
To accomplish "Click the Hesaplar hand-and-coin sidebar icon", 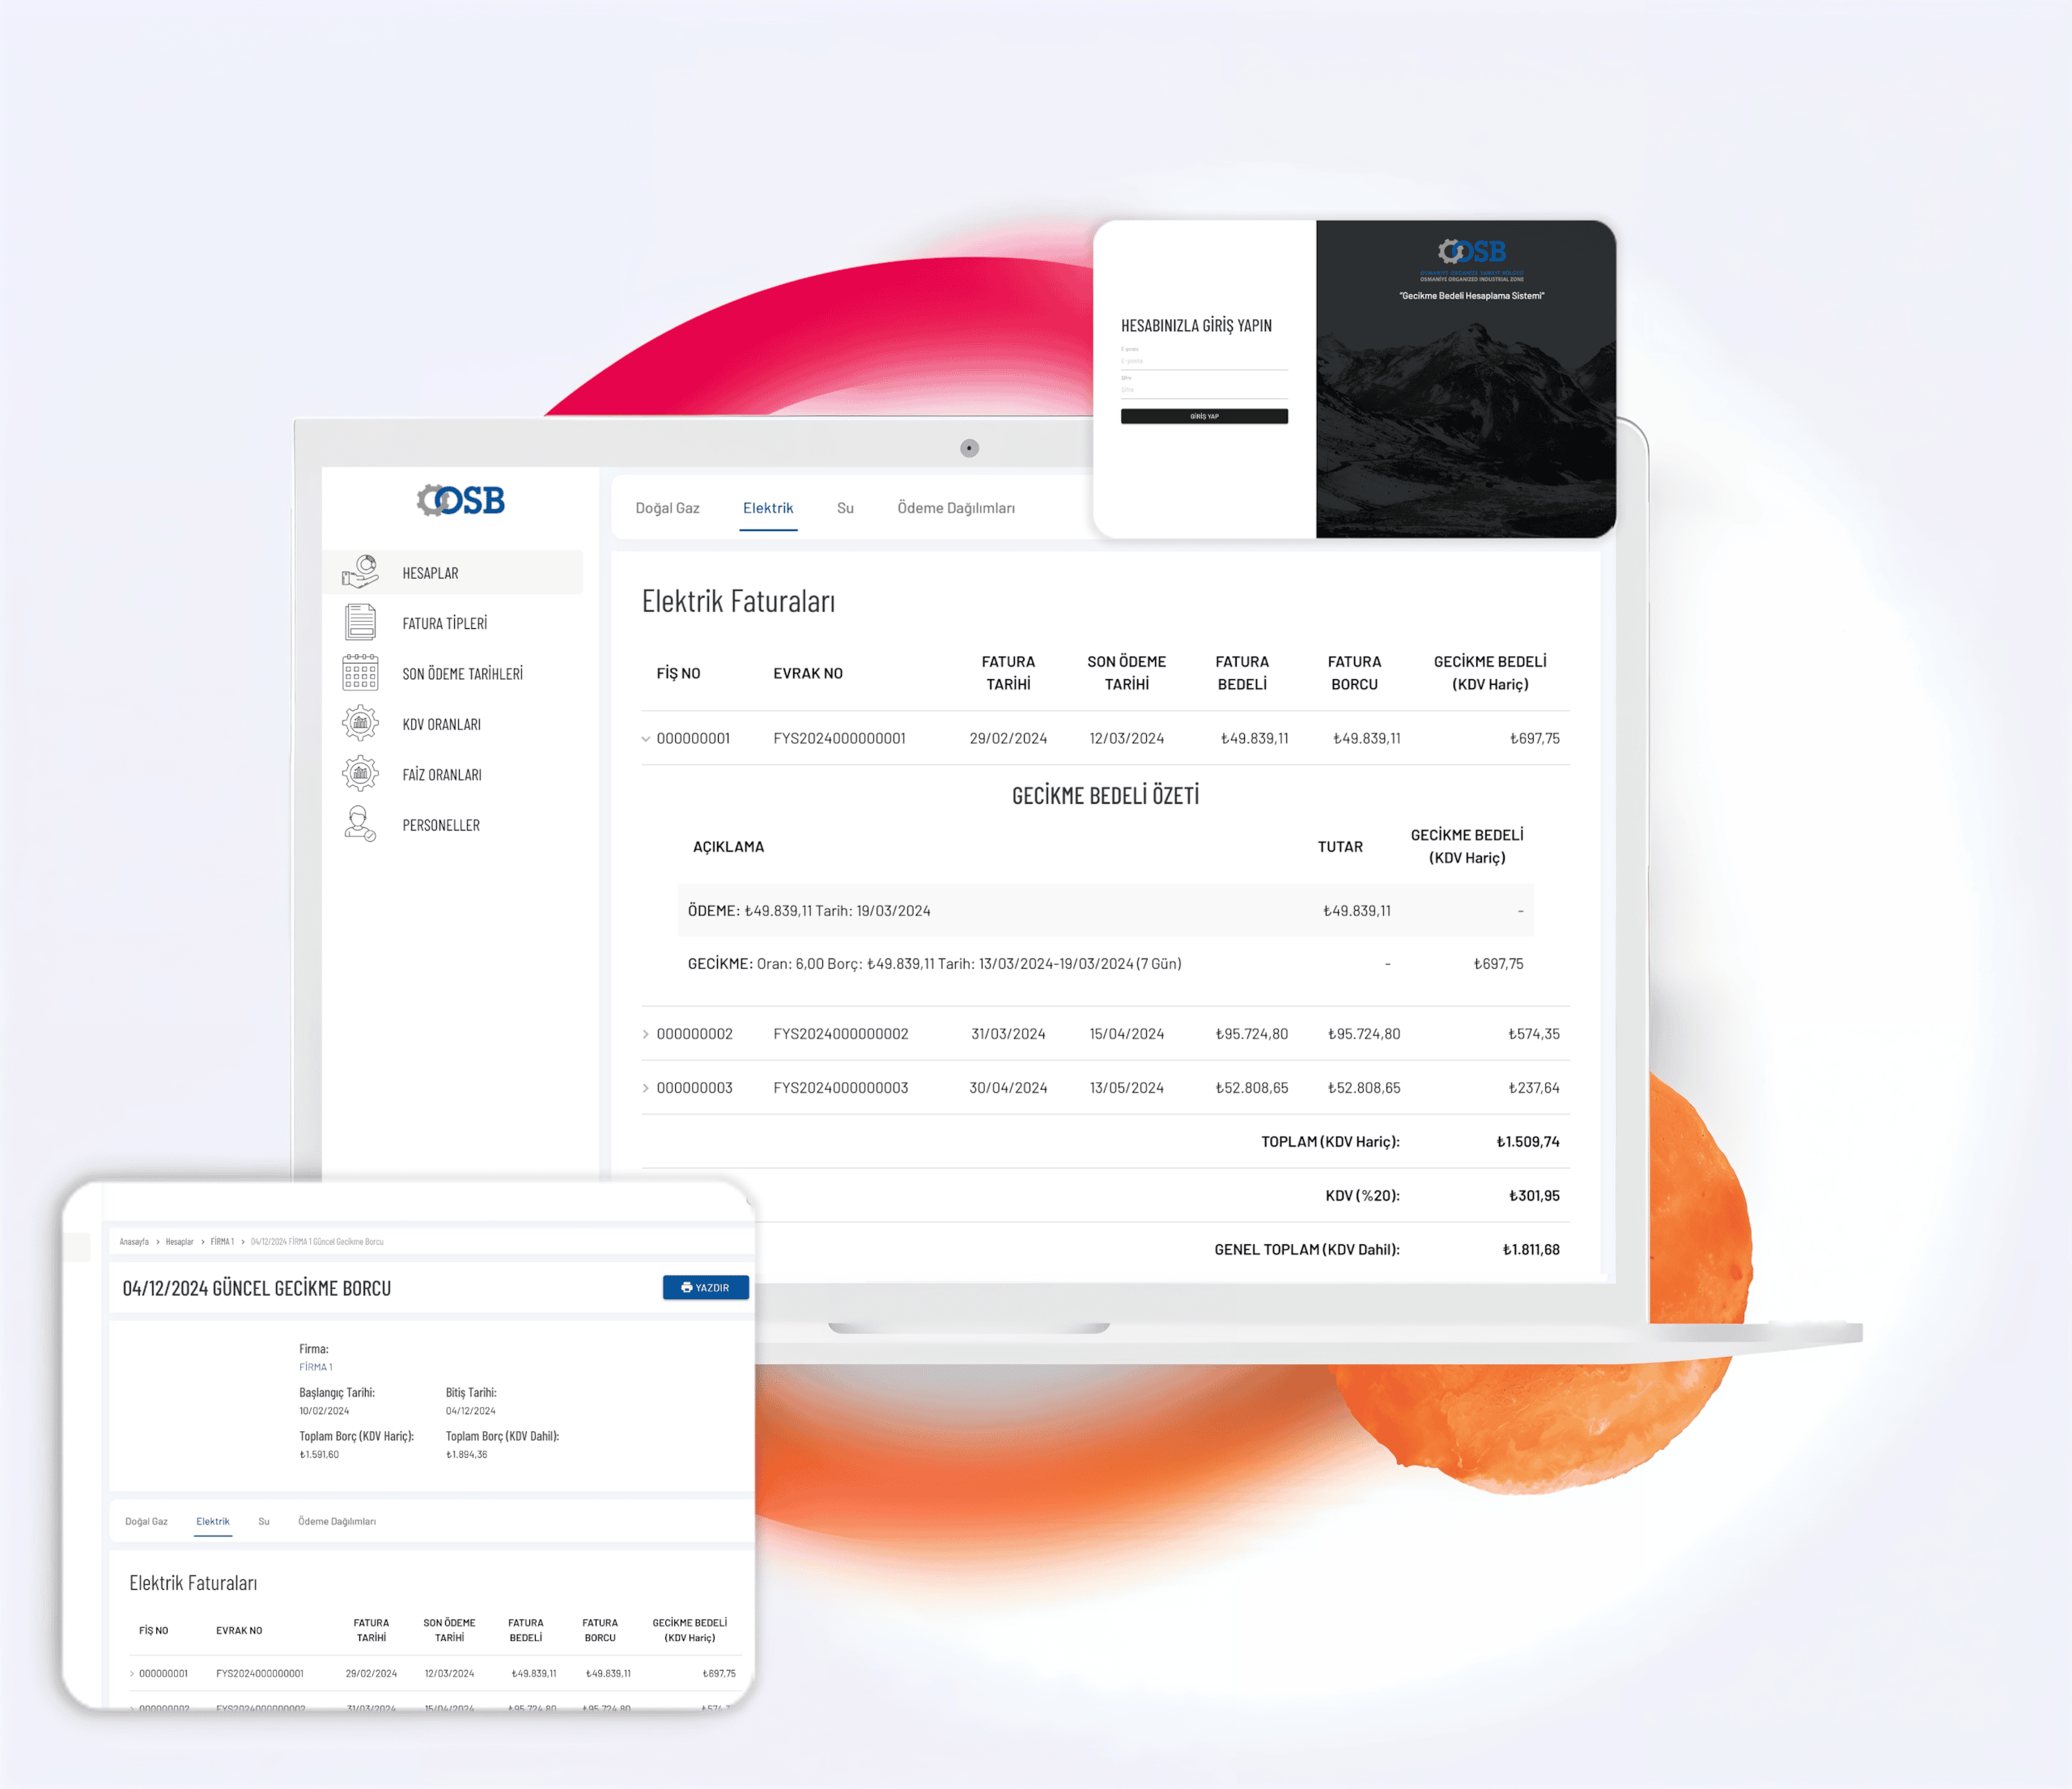I will [x=360, y=572].
